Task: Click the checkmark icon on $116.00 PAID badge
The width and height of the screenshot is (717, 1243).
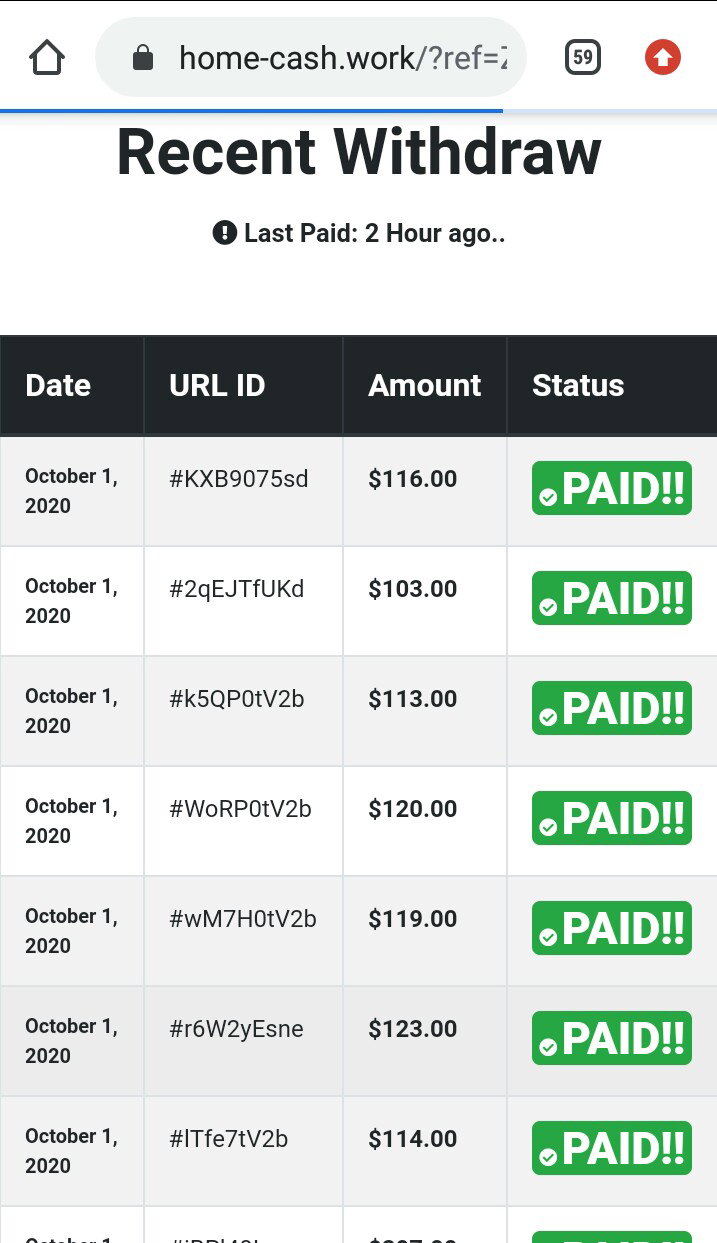Action: (x=548, y=497)
